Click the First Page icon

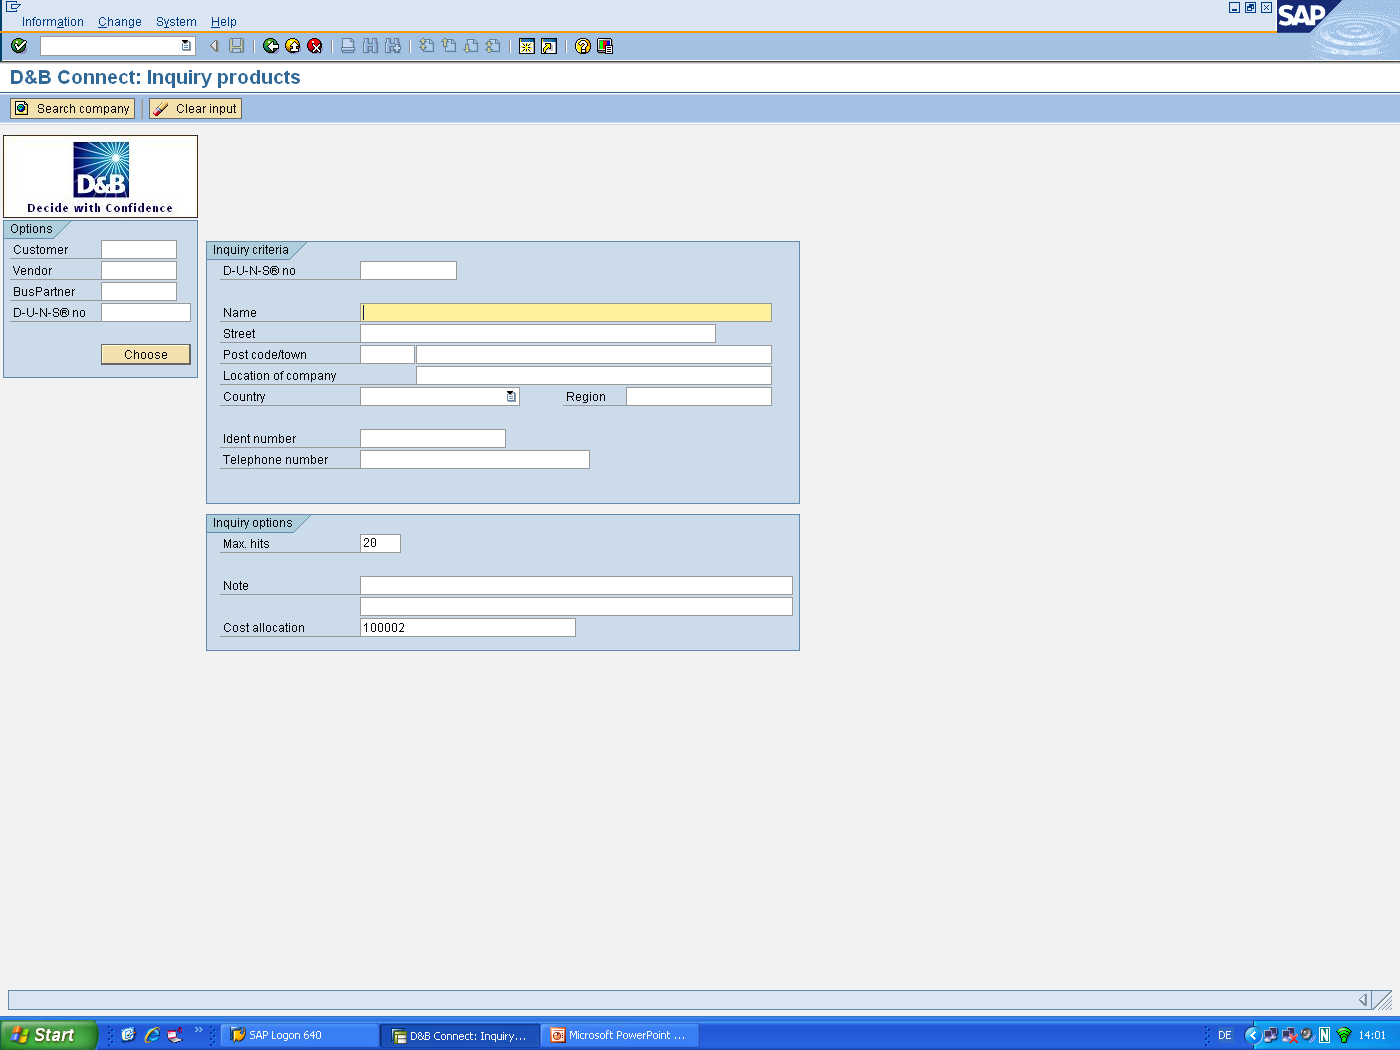click(x=427, y=46)
